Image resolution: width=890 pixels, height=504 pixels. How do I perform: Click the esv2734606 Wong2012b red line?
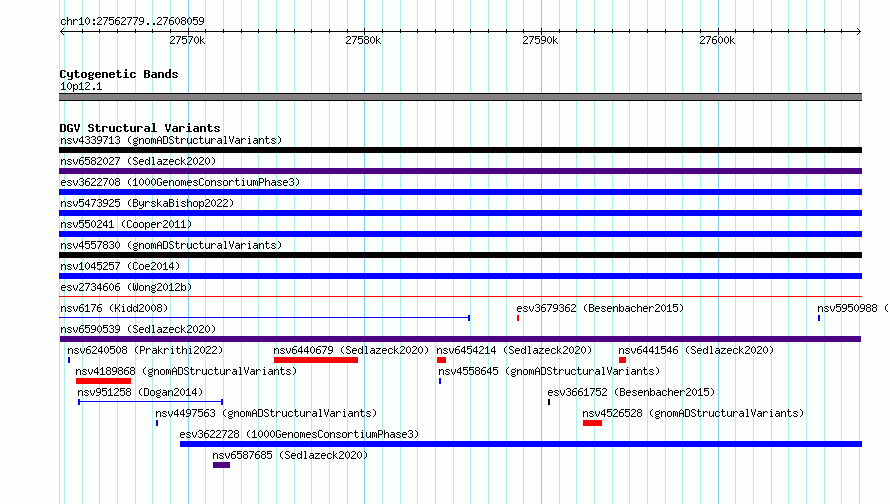click(460, 296)
